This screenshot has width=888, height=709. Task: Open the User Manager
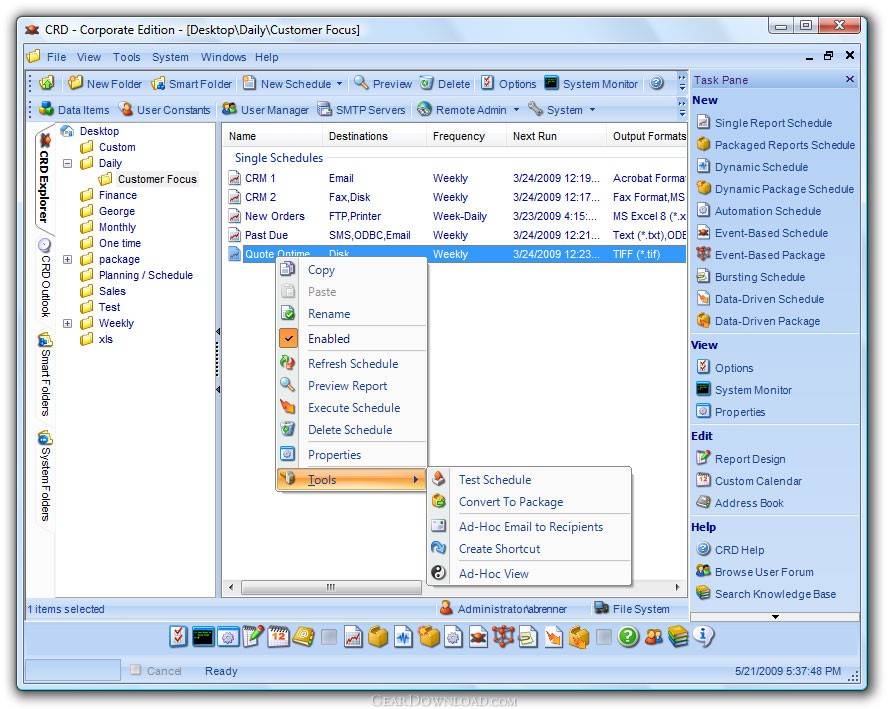pos(266,109)
